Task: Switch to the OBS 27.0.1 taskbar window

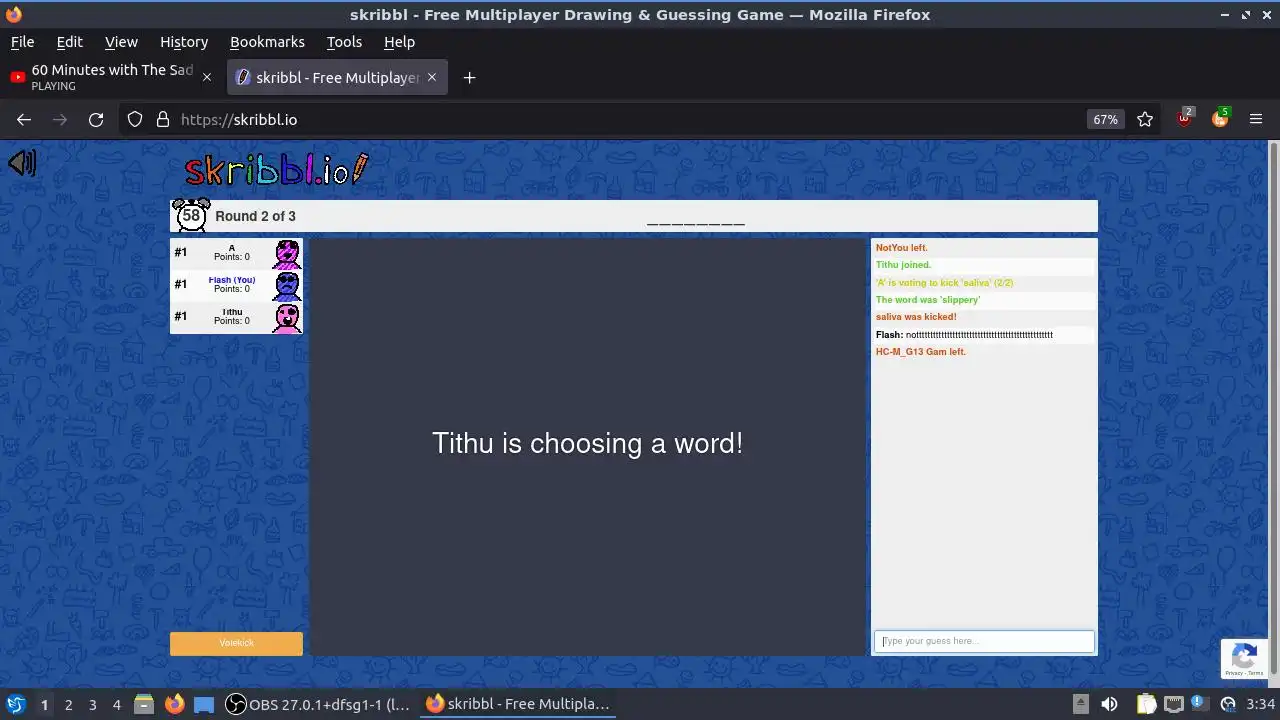Action: pyautogui.click(x=318, y=704)
